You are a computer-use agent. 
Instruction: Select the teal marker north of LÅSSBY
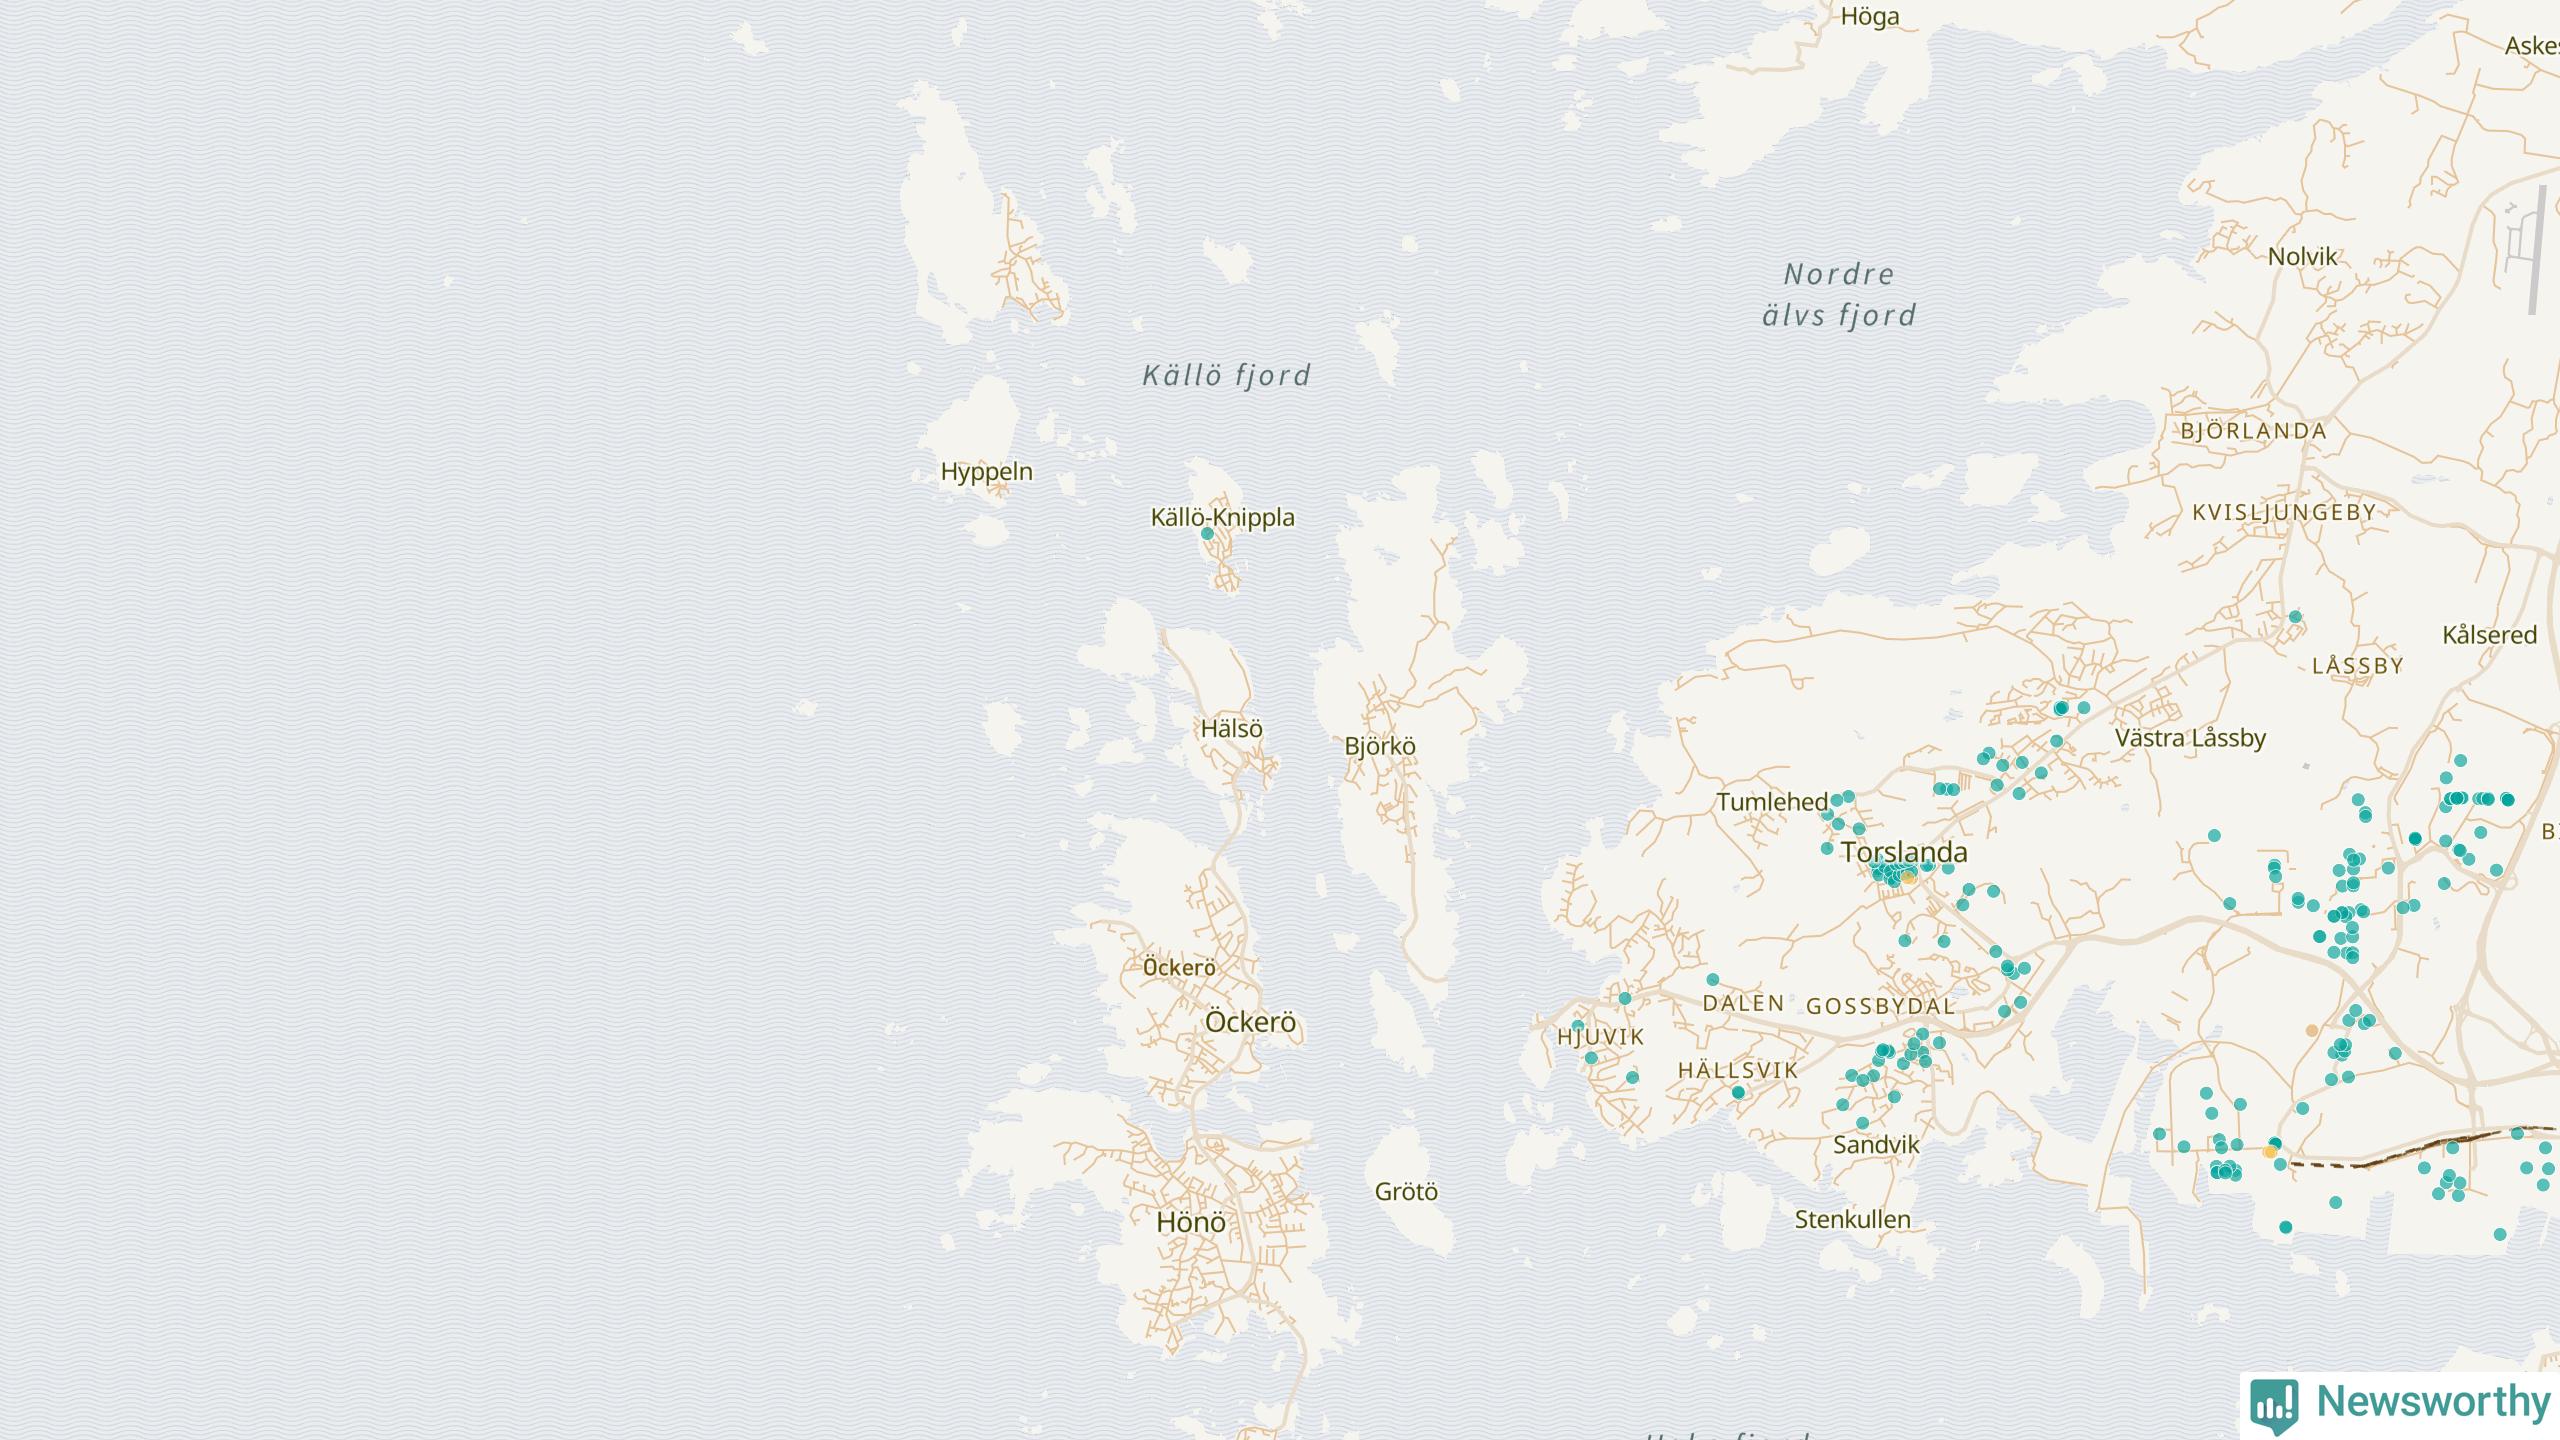point(2295,617)
